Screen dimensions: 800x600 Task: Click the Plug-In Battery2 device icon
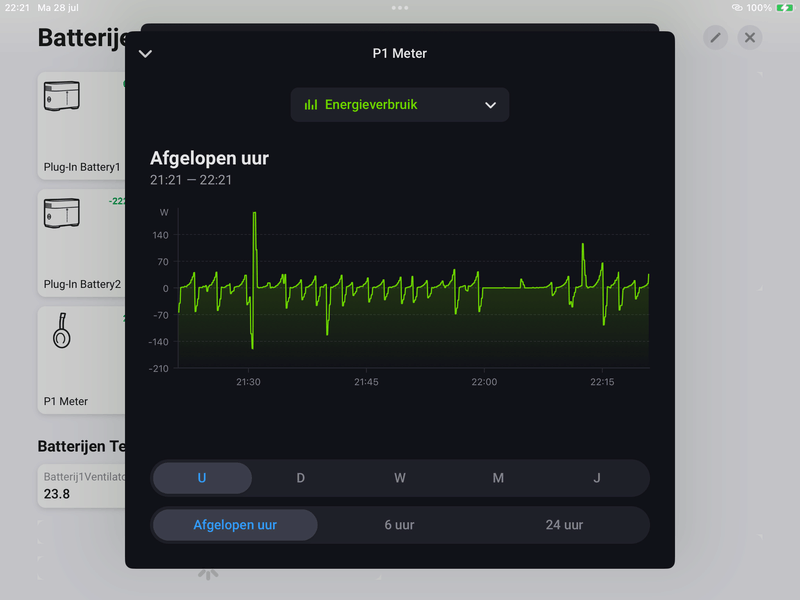62,213
